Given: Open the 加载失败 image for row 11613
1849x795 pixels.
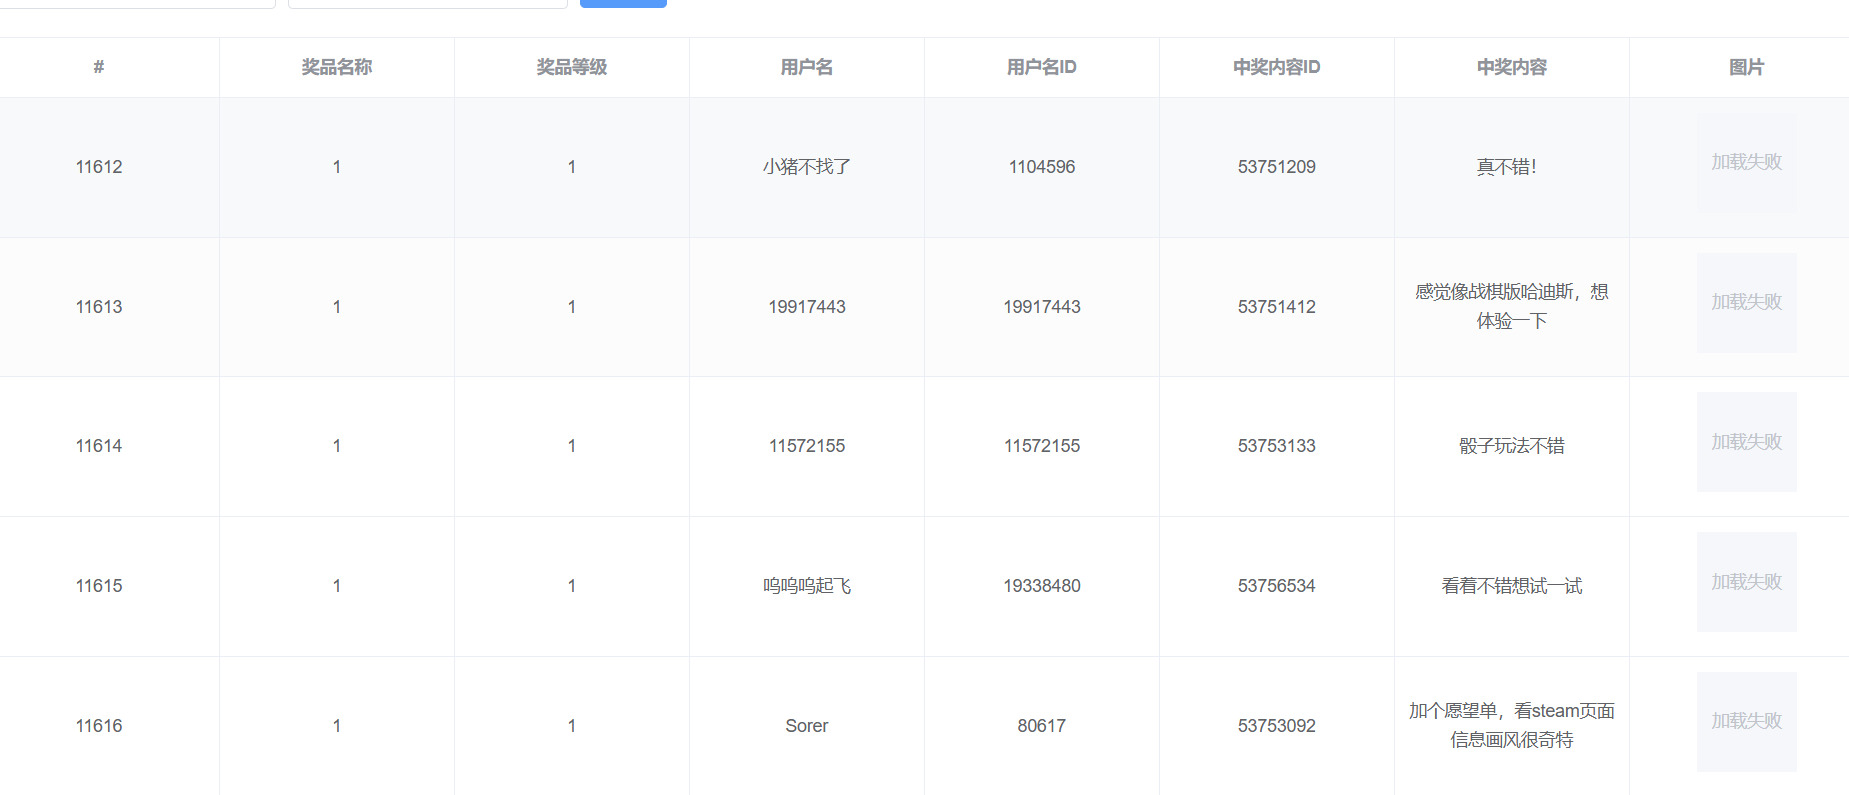Looking at the screenshot, I should point(1746,302).
